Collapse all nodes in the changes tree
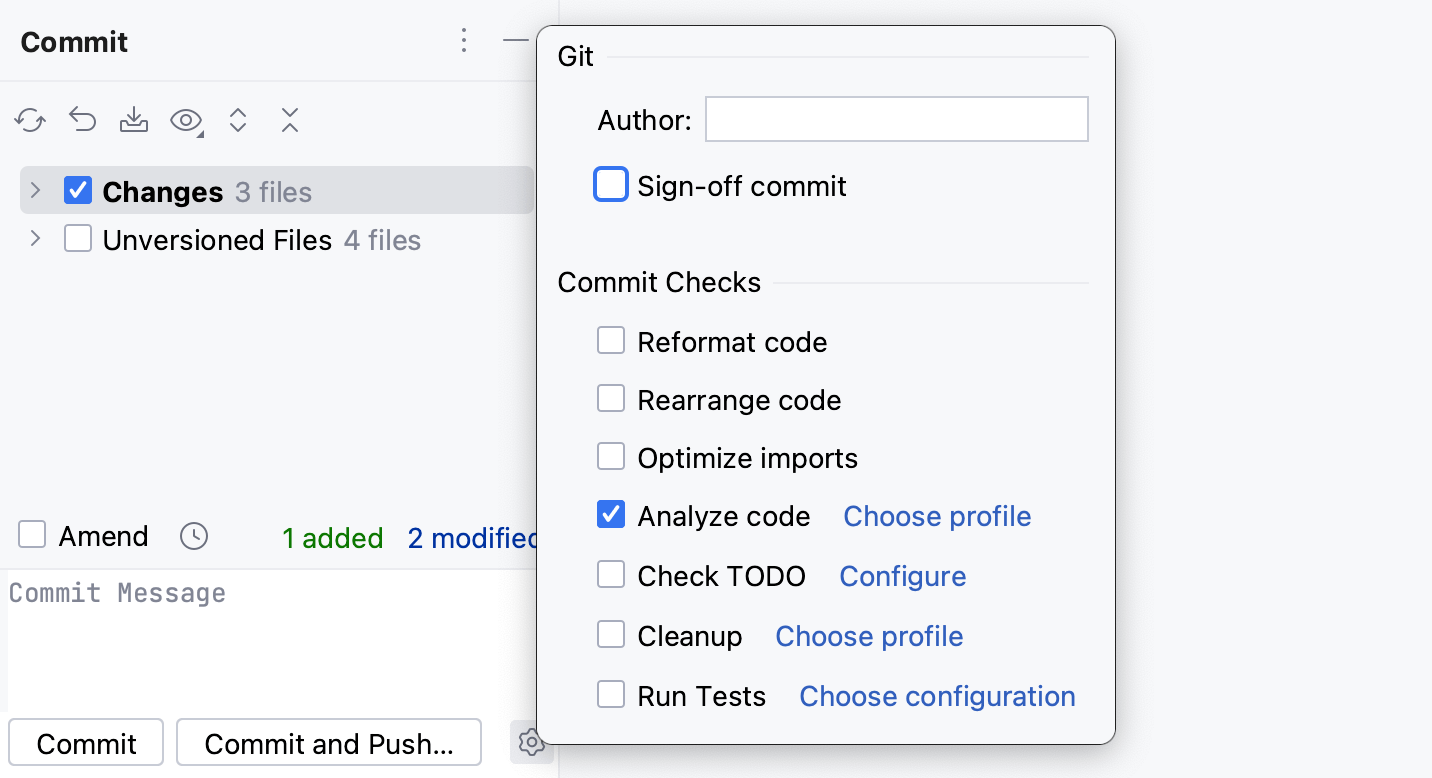Viewport: 1432px width, 778px height. [289, 119]
